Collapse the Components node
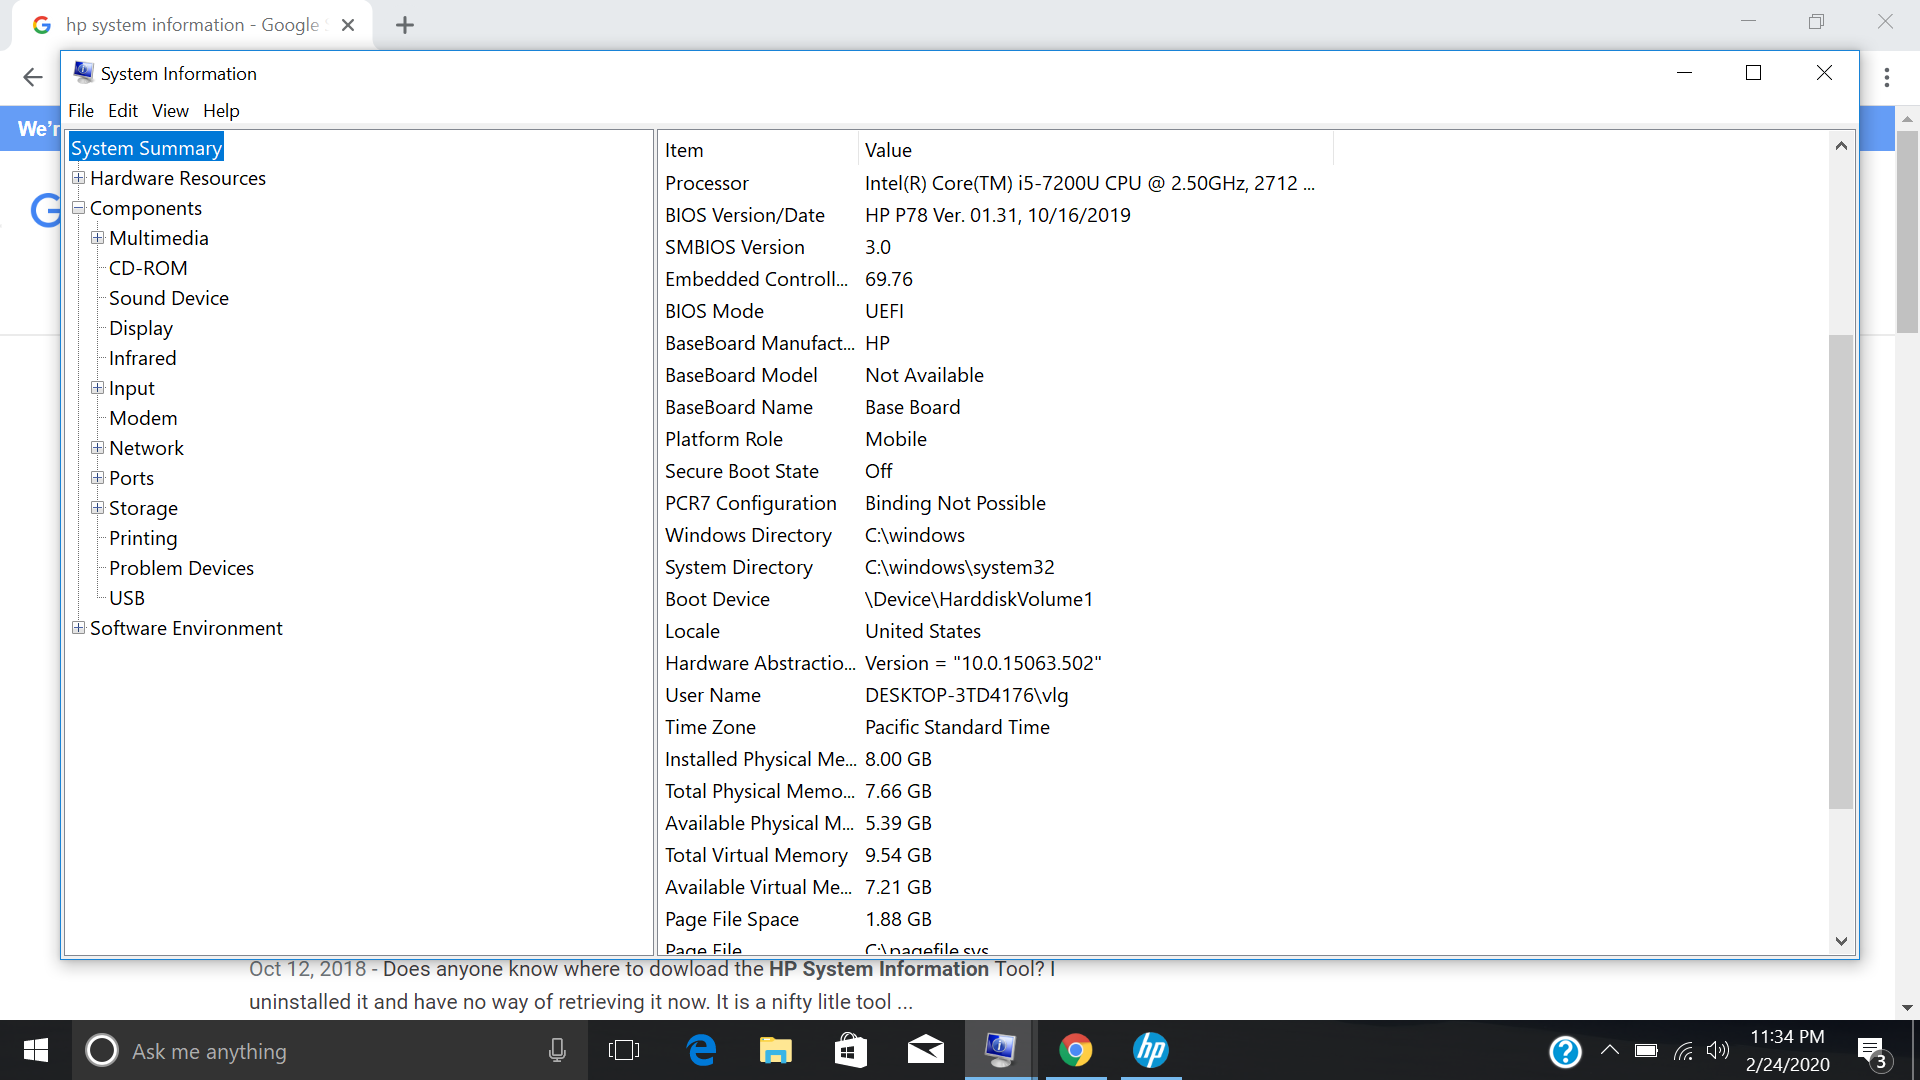1920x1080 pixels. [78, 208]
